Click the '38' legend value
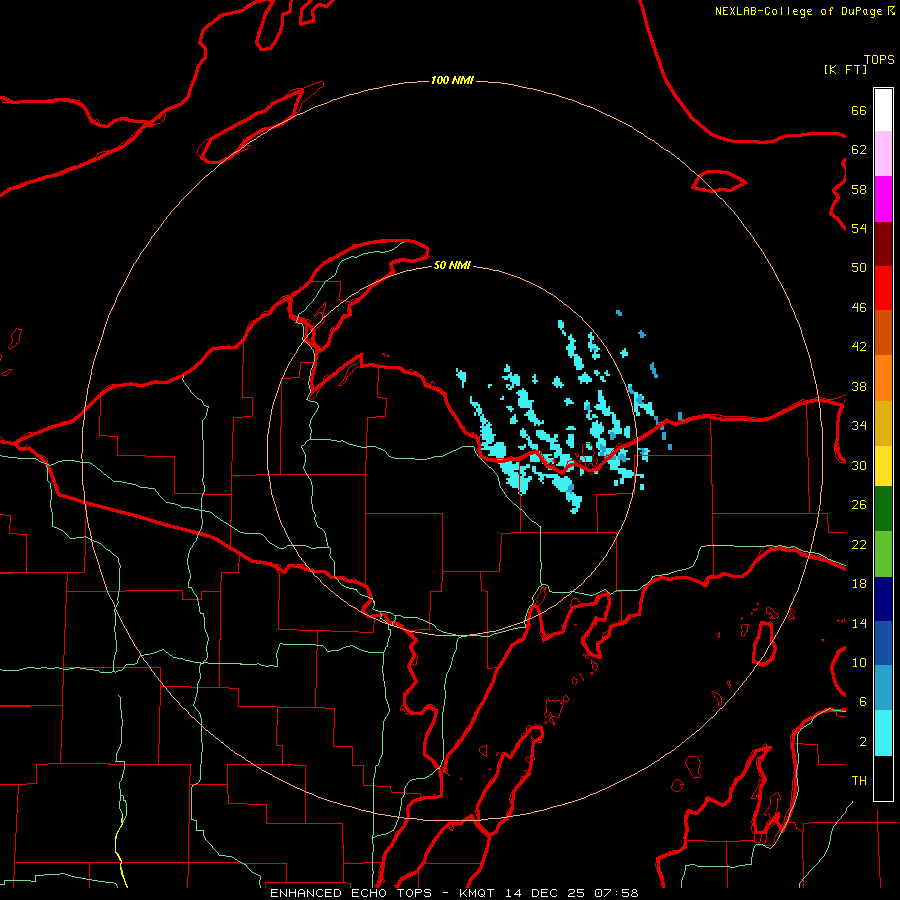900x900 pixels. (859, 386)
